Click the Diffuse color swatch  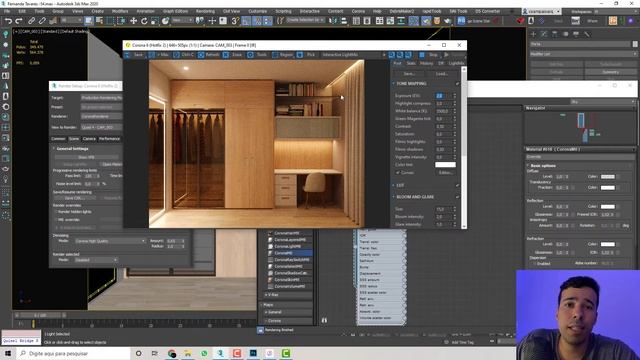(607, 176)
